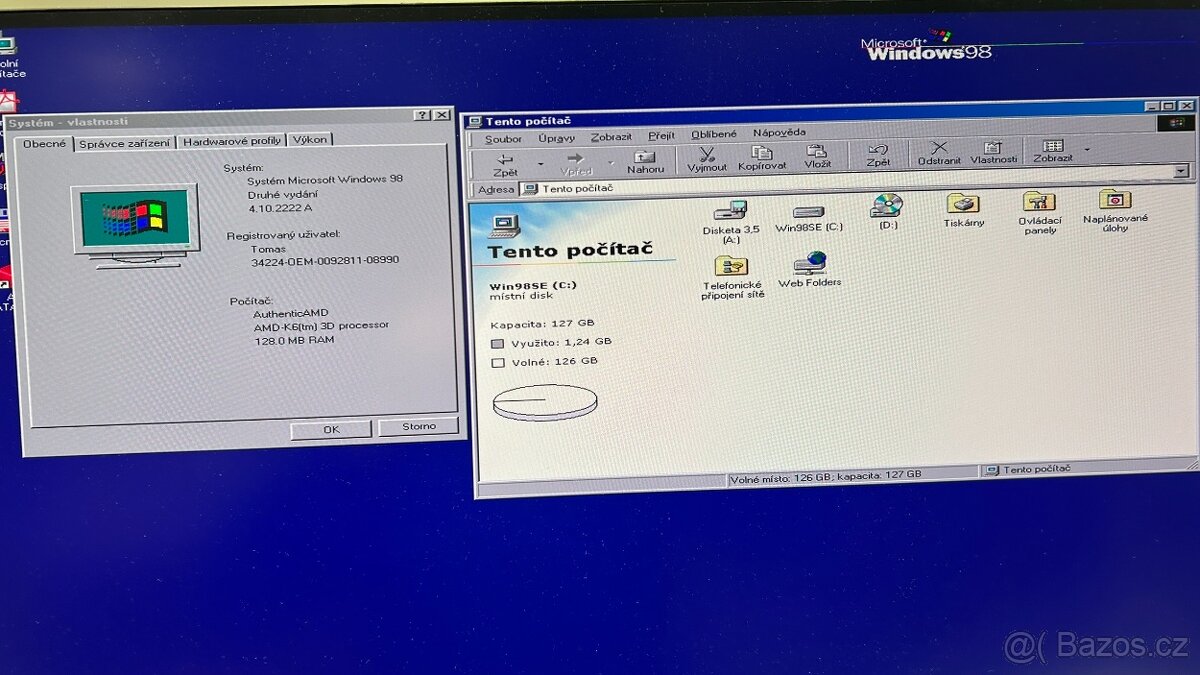The width and height of the screenshot is (1200, 675).
Task: Click the Vyjmout (cut) toolbar icon
Action: 707,153
